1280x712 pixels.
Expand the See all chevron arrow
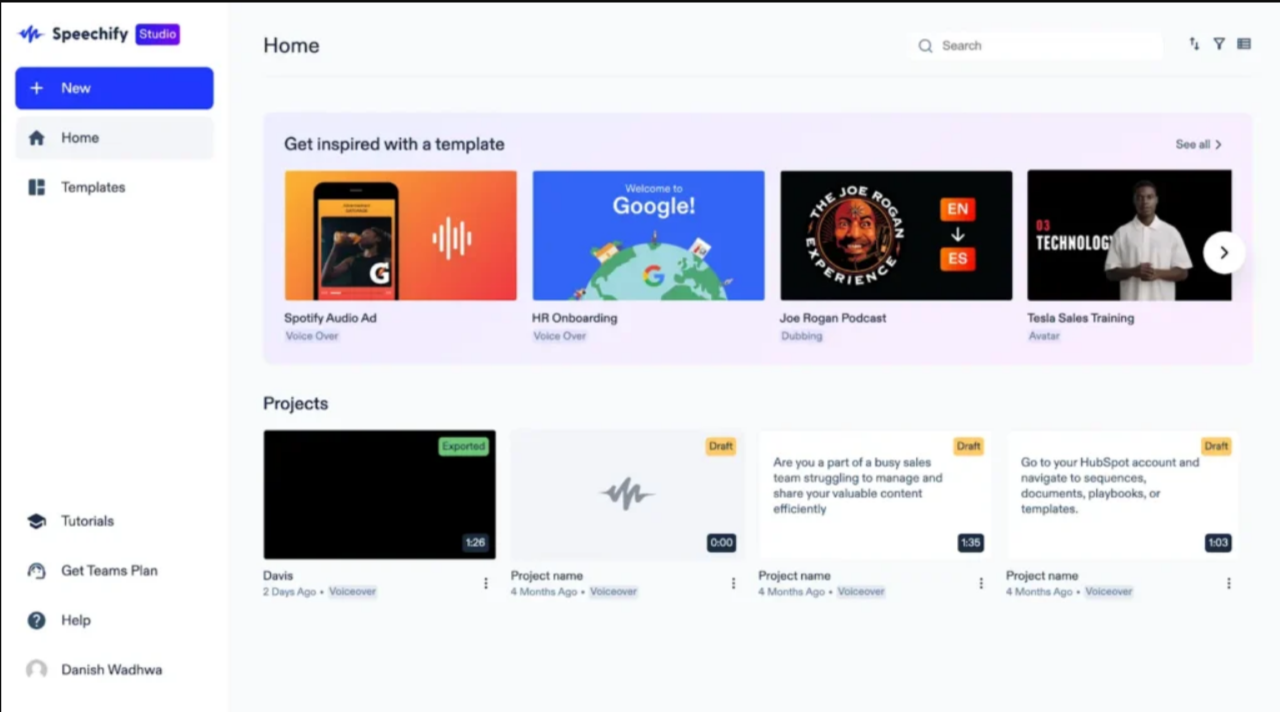pyautogui.click(x=1218, y=145)
